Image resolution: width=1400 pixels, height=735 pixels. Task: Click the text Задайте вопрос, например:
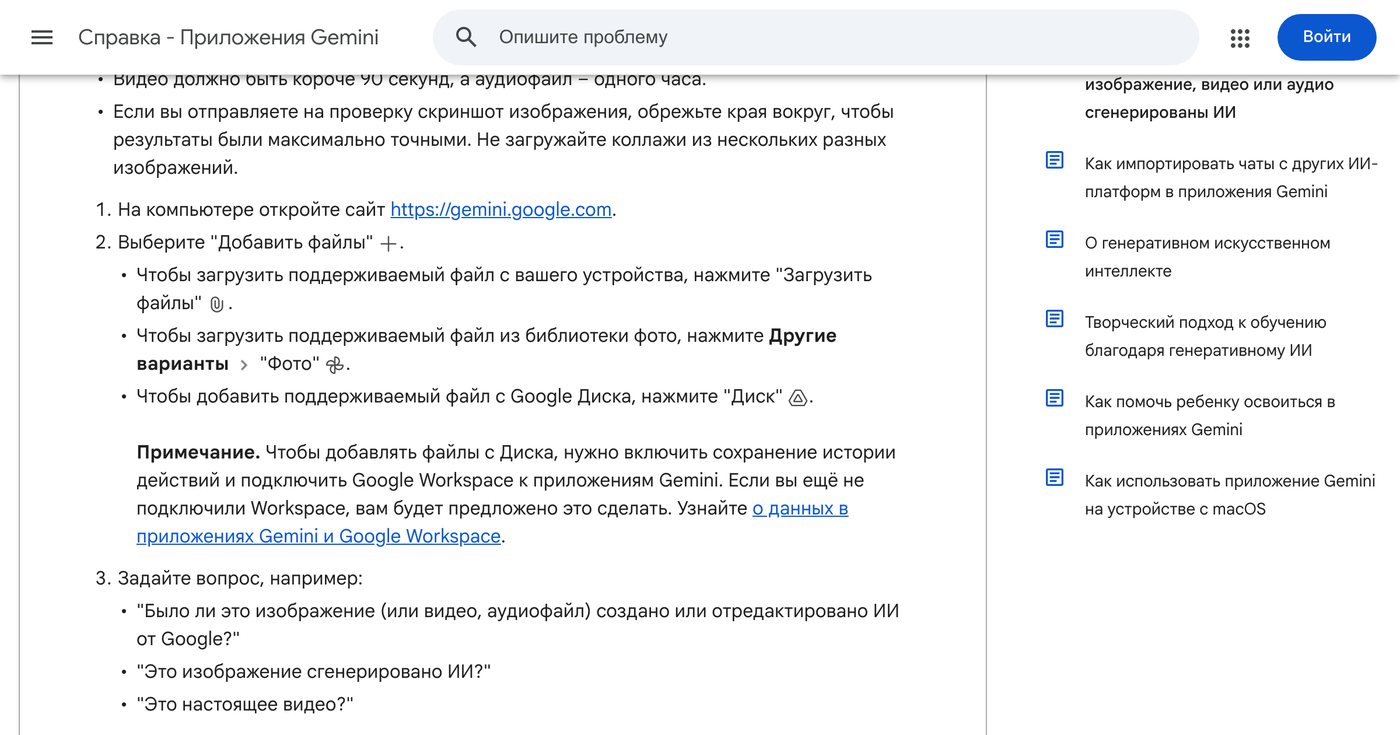coord(240,578)
